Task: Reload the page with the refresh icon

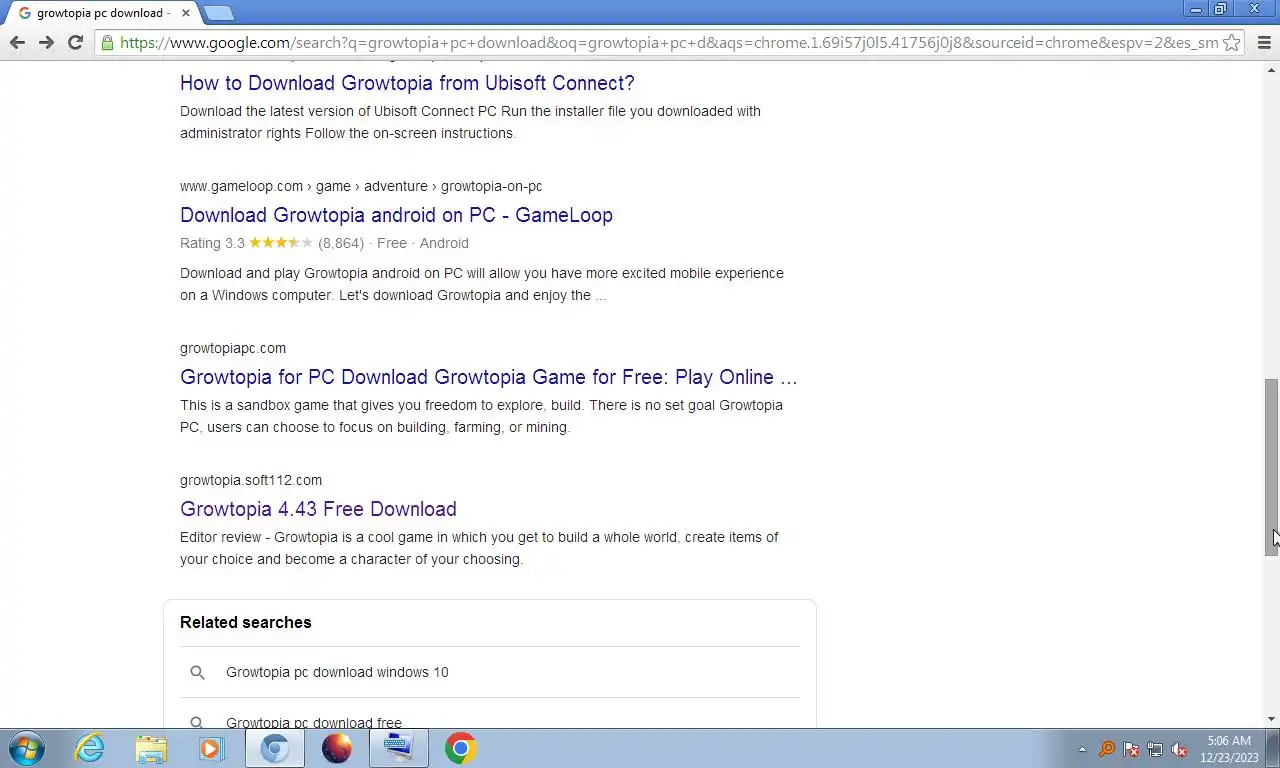Action: click(x=75, y=42)
